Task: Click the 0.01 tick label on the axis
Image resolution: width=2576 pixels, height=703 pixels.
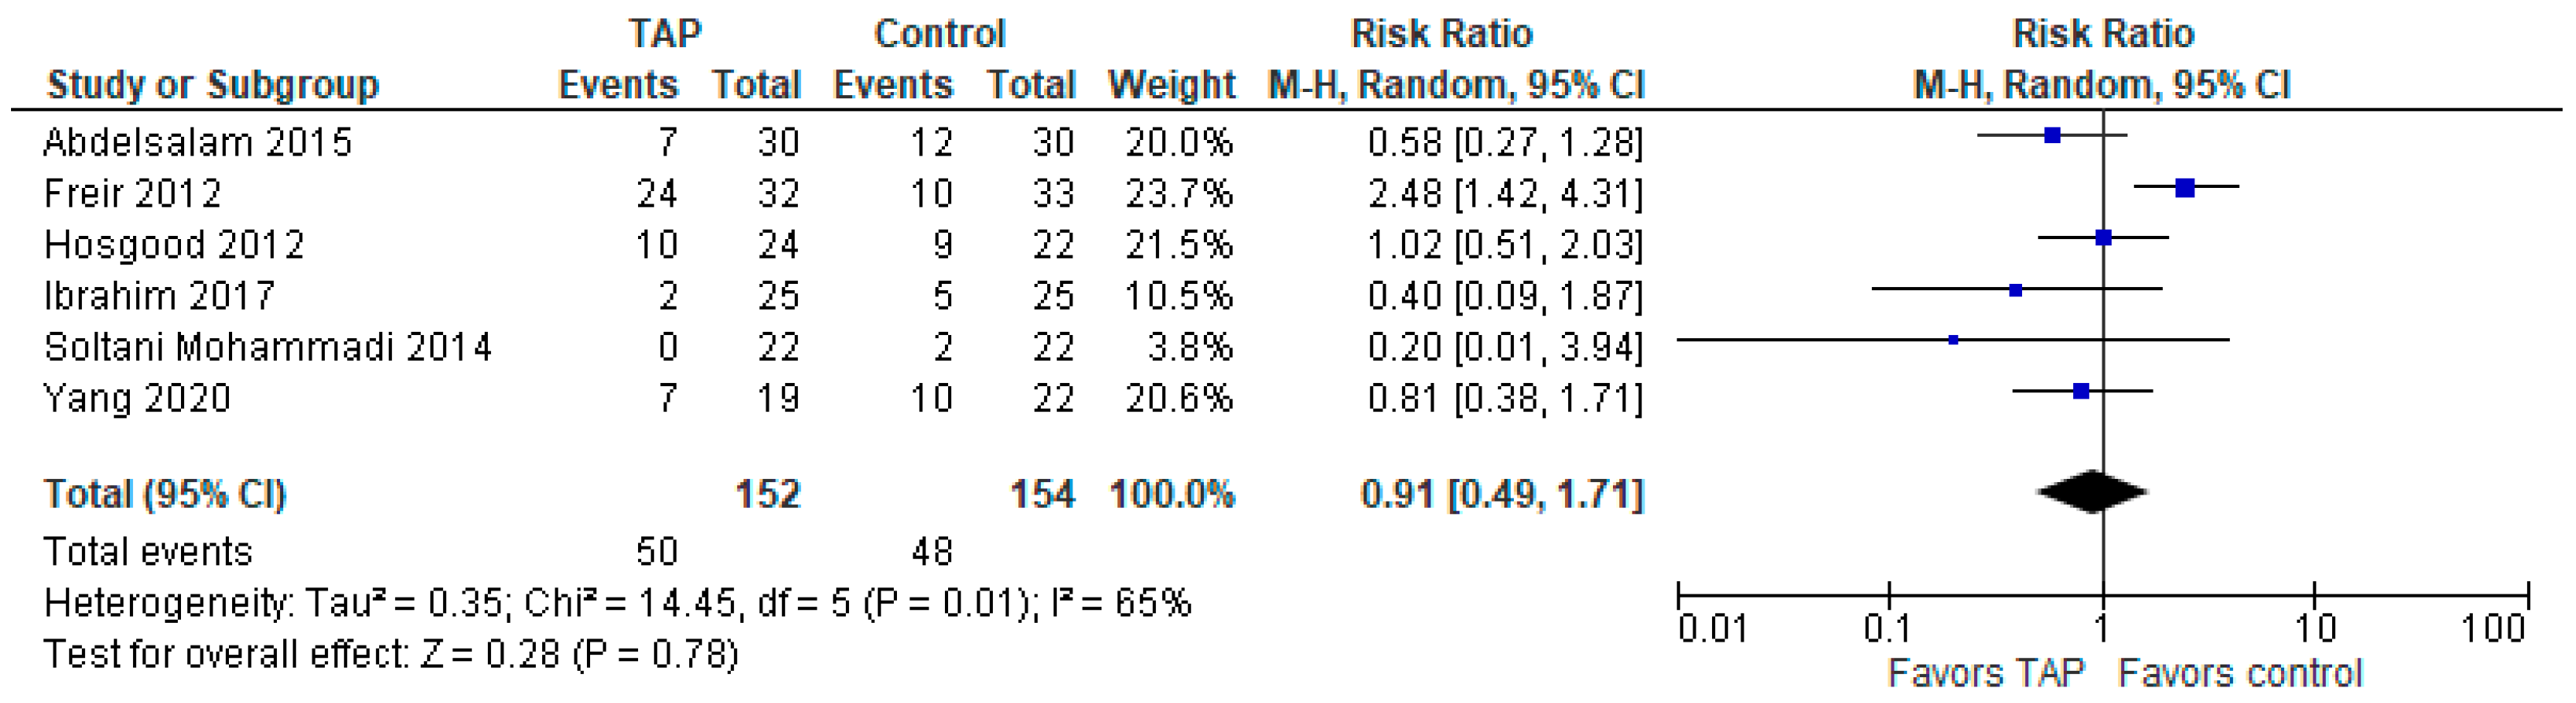Action: 1713,629
